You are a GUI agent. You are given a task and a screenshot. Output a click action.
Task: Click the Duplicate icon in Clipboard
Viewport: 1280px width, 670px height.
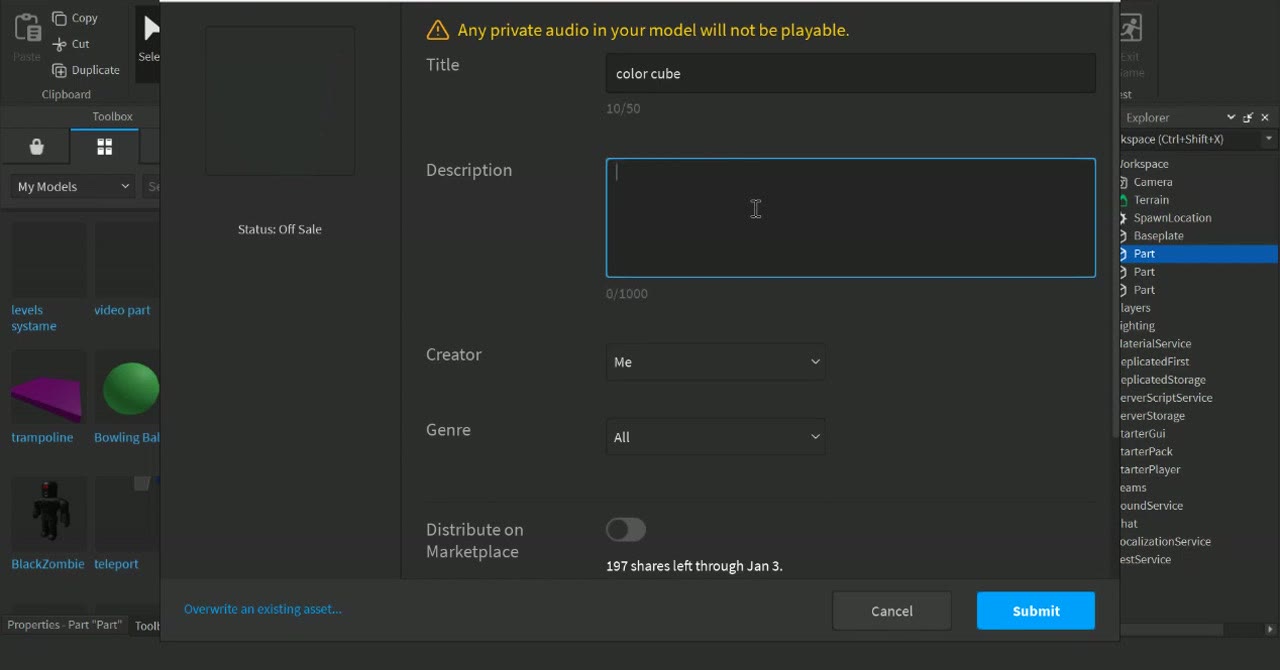coord(59,70)
